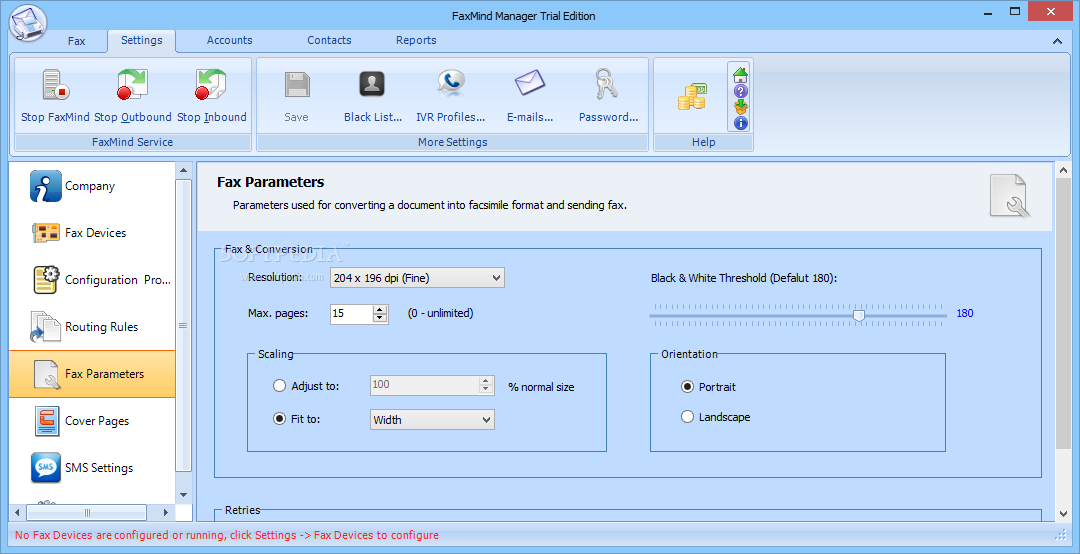This screenshot has height=554, width=1080.
Task: Click the Fax Parameters heading text
Action: tap(271, 182)
